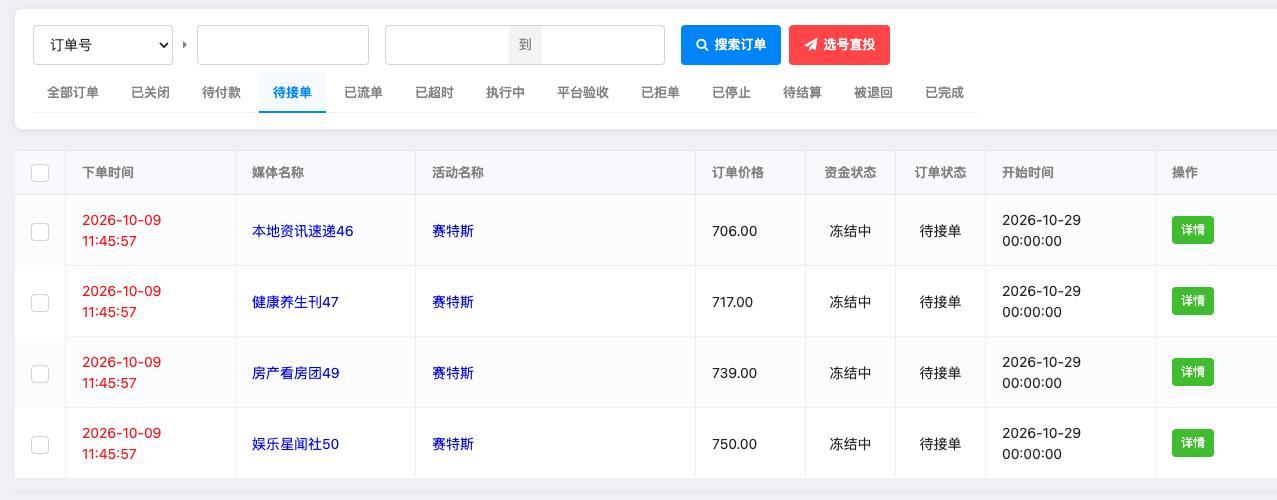Click 待接单 status in the 娱乐星闻社50 row
This screenshot has width=1277, height=500.
[x=941, y=444]
